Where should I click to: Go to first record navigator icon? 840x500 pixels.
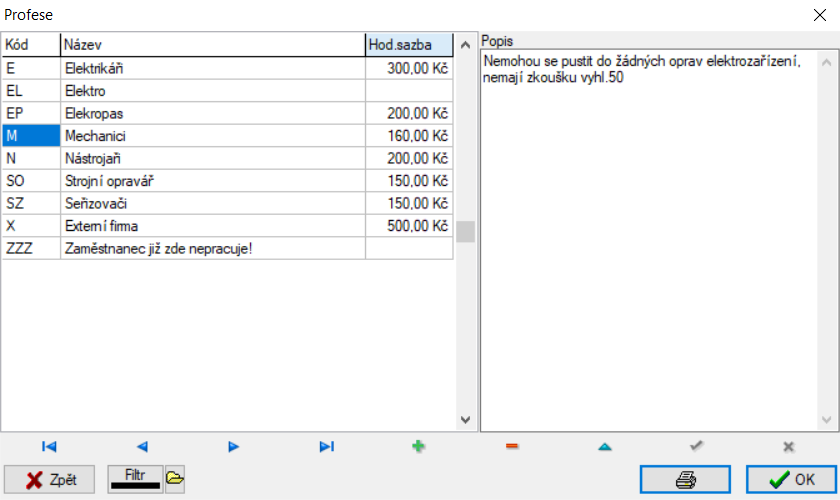pyautogui.click(x=49, y=446)
